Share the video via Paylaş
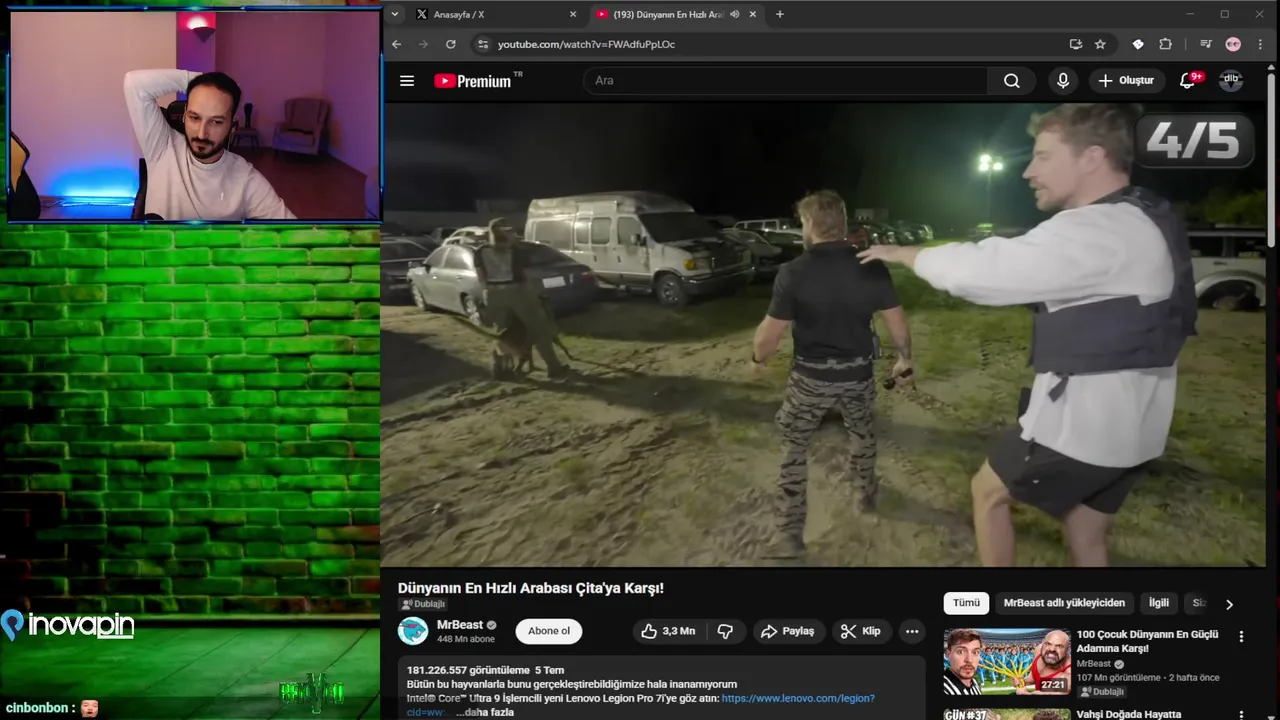 point(788,631)
